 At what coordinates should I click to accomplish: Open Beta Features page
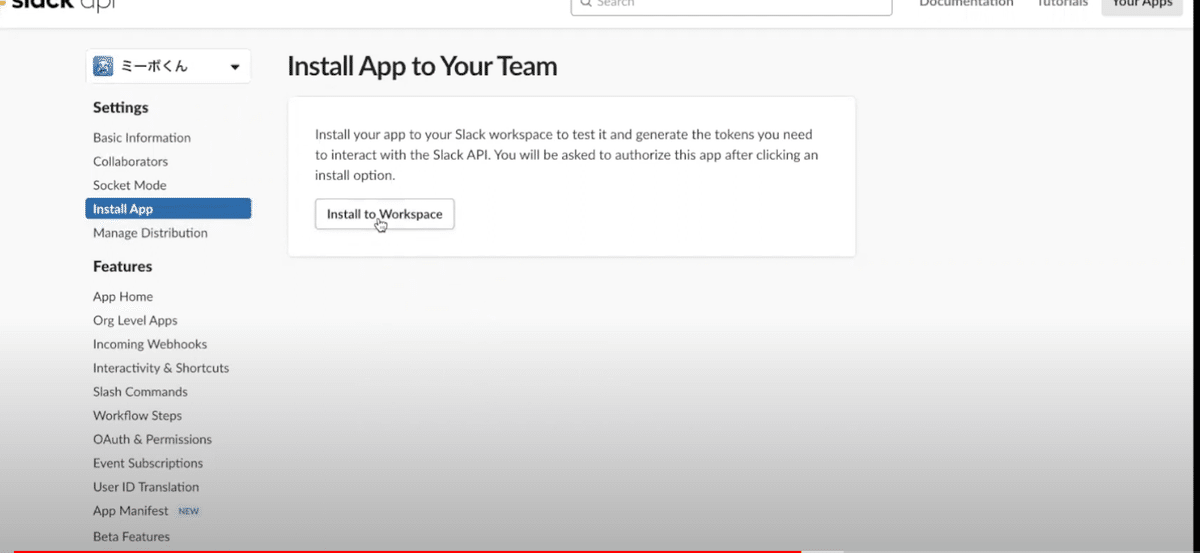coord(131,537)
